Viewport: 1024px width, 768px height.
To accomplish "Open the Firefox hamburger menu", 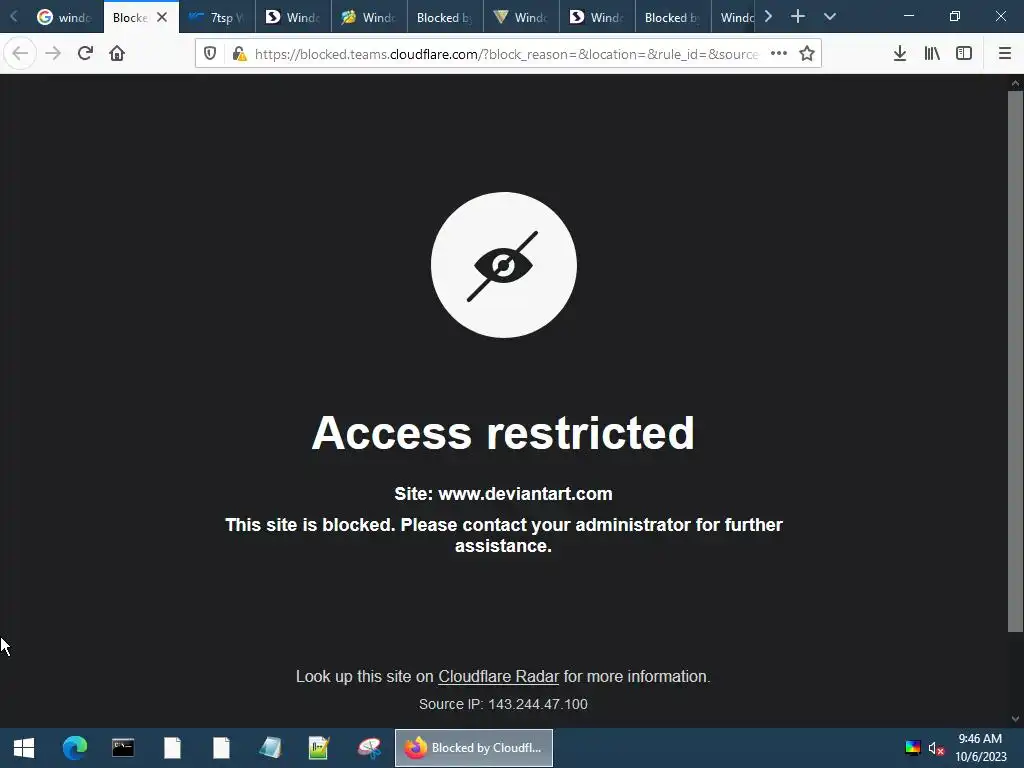I will click(1005, 54).
